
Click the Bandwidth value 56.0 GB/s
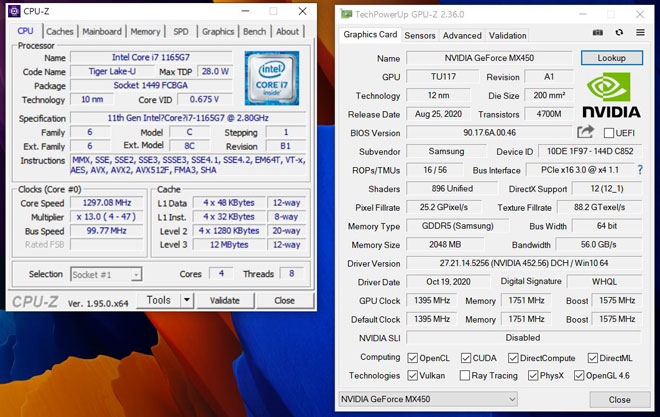599,244
